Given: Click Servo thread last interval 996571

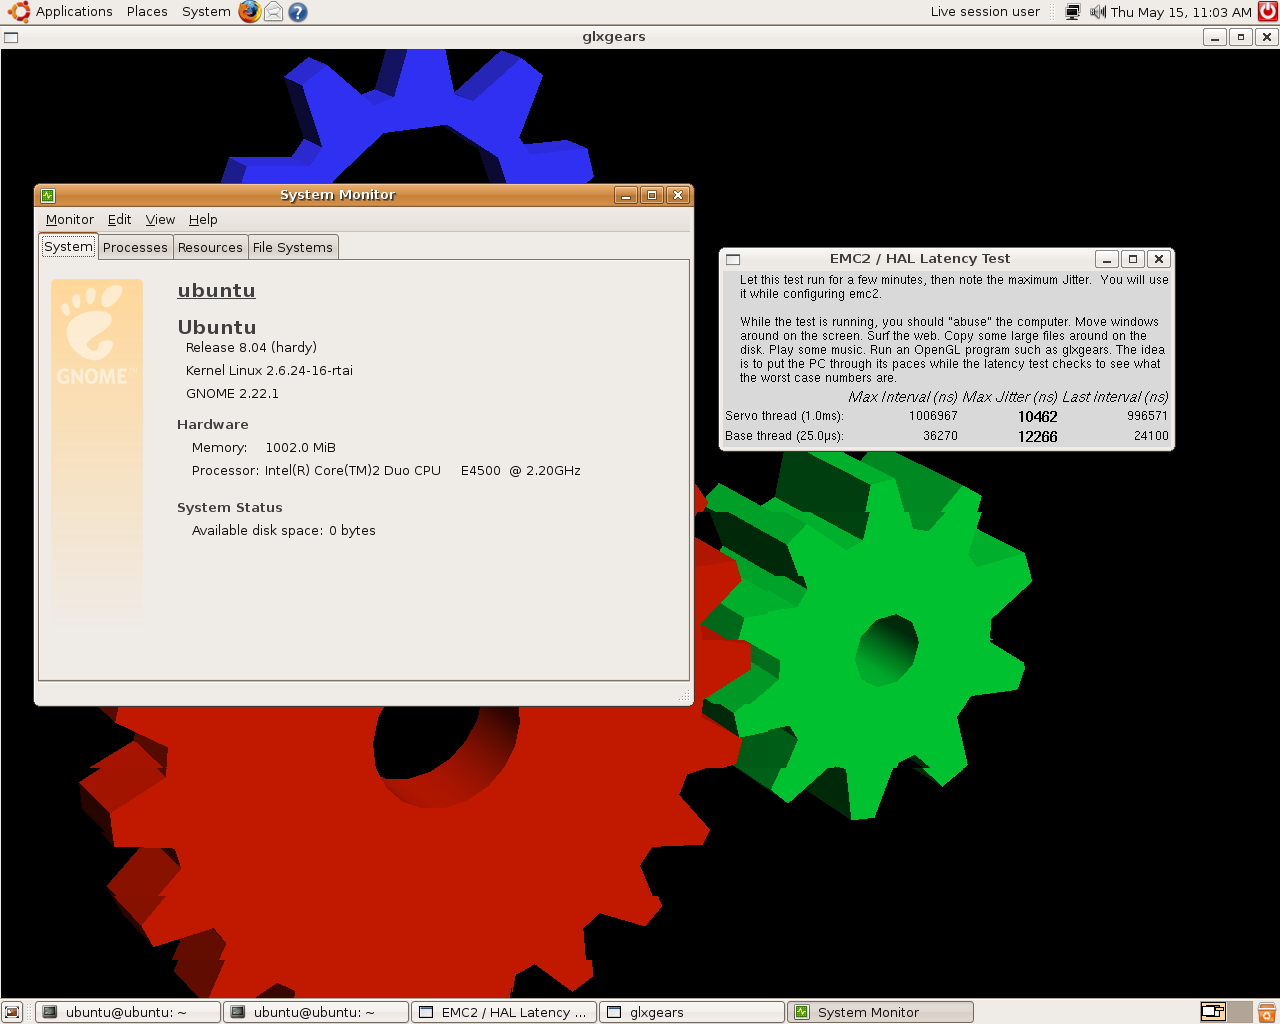Looking at the screenshot, I should pyautogui.click(x=1147, y=416).
